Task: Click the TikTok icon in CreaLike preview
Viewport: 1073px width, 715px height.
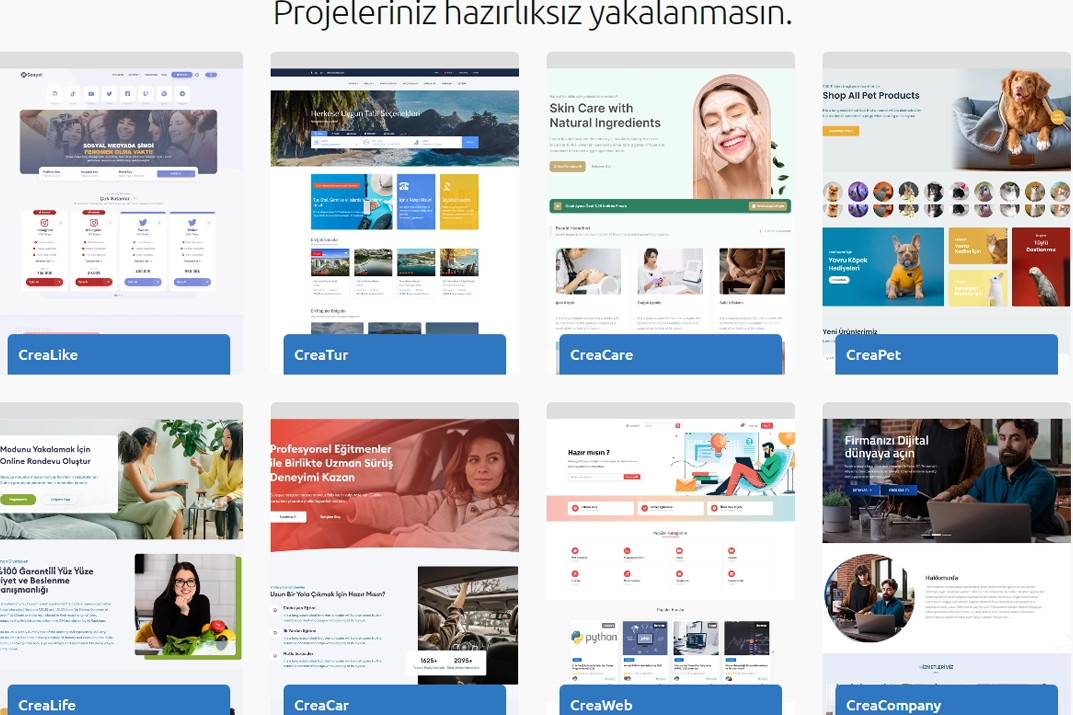Action: pos(73,94)
